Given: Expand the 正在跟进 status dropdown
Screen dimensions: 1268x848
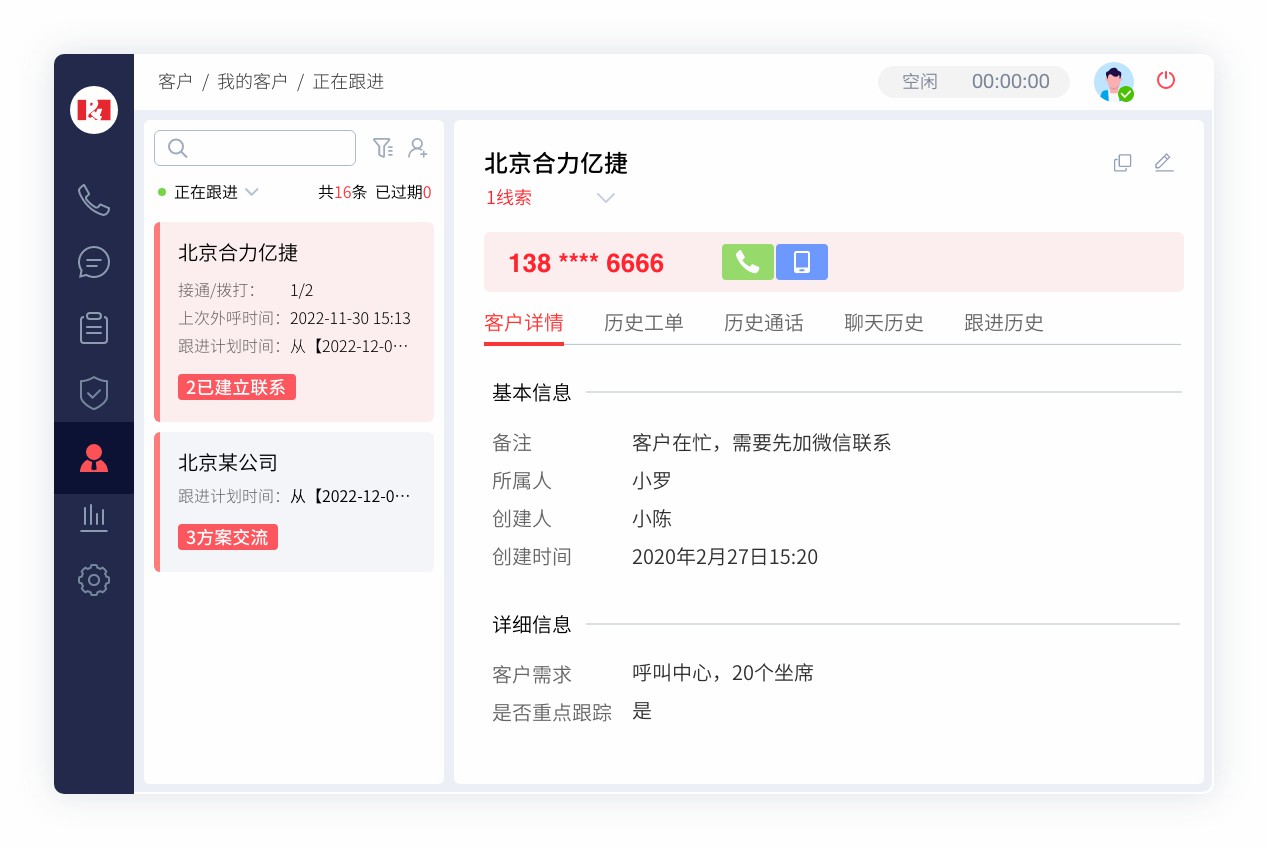Looking at the screenshot, I should coord(217,192).
